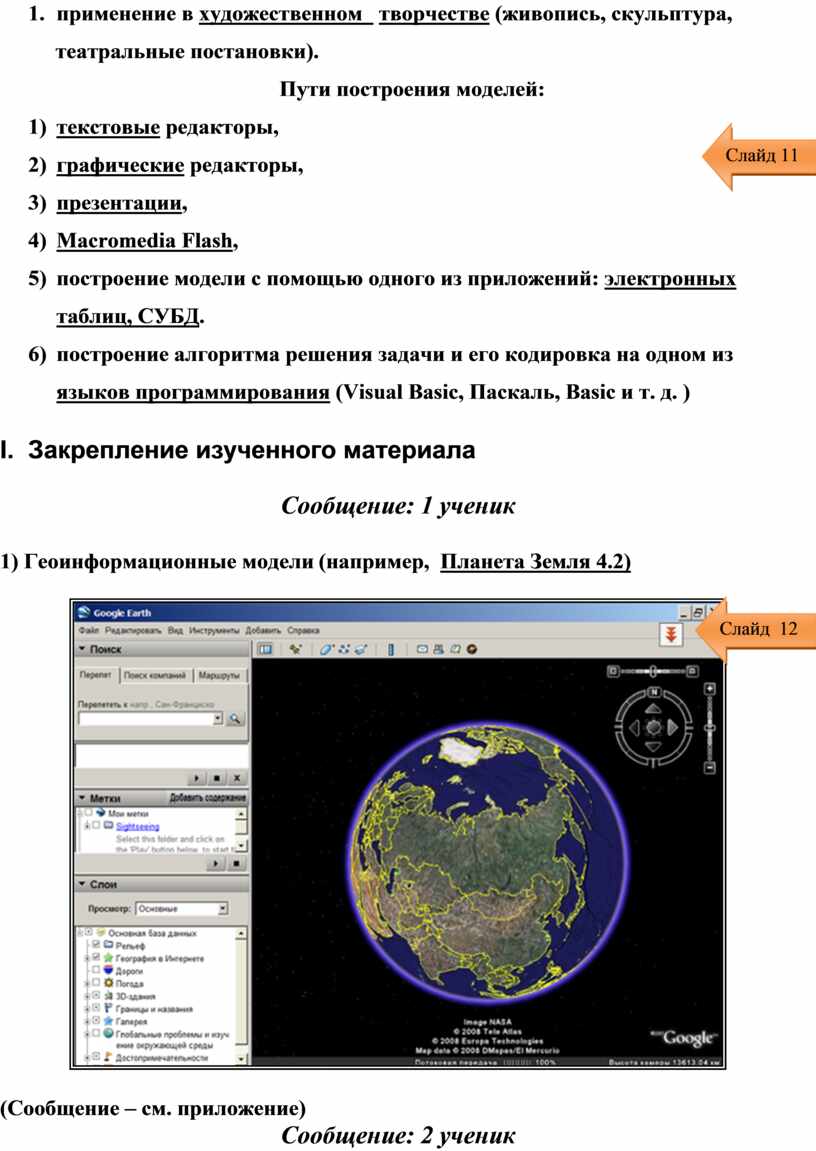Image resolution: width=816 pixels, height=1151 pixels.
Task: Toggle the Дороги layer checkbox
Action: click(96, 970)
